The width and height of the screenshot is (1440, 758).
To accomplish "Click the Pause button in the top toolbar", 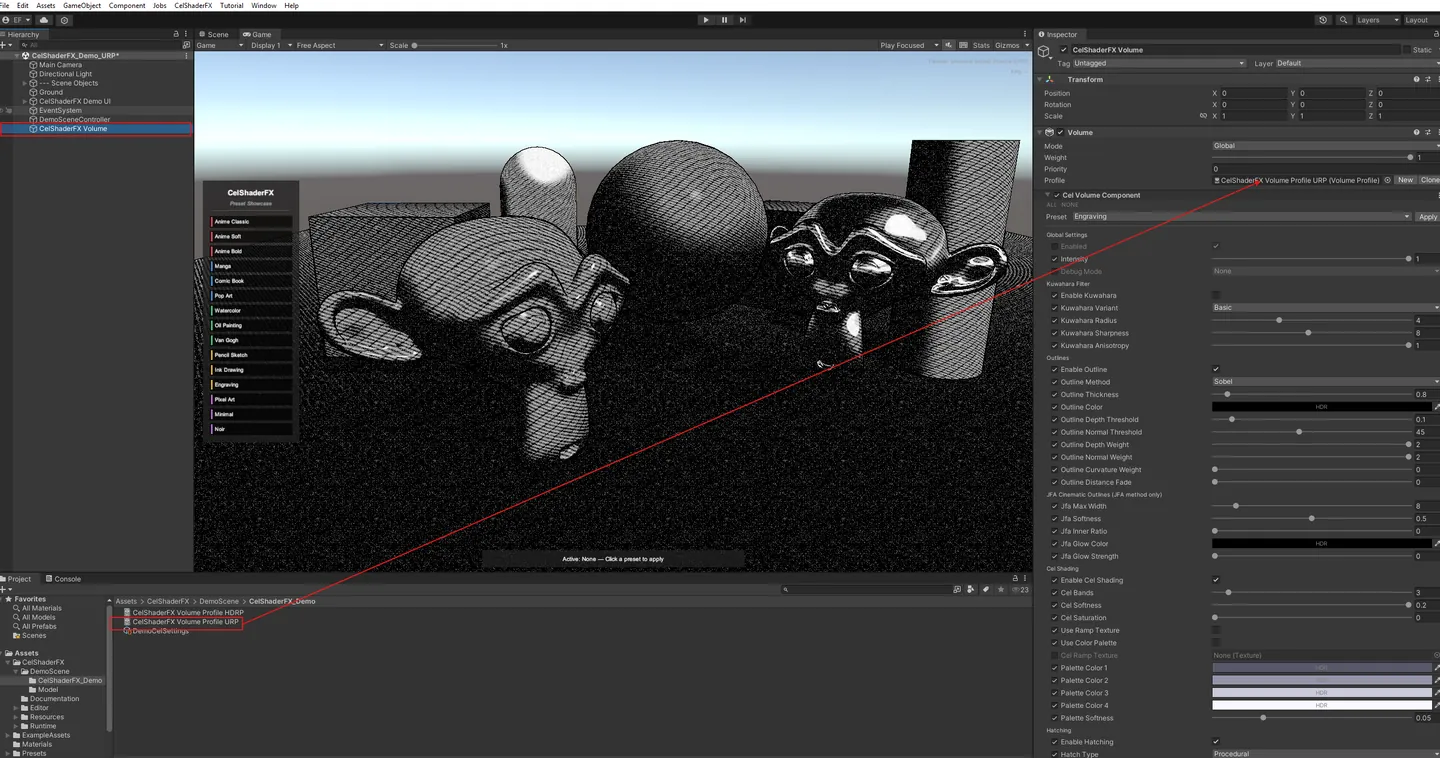I will (724, 20).
